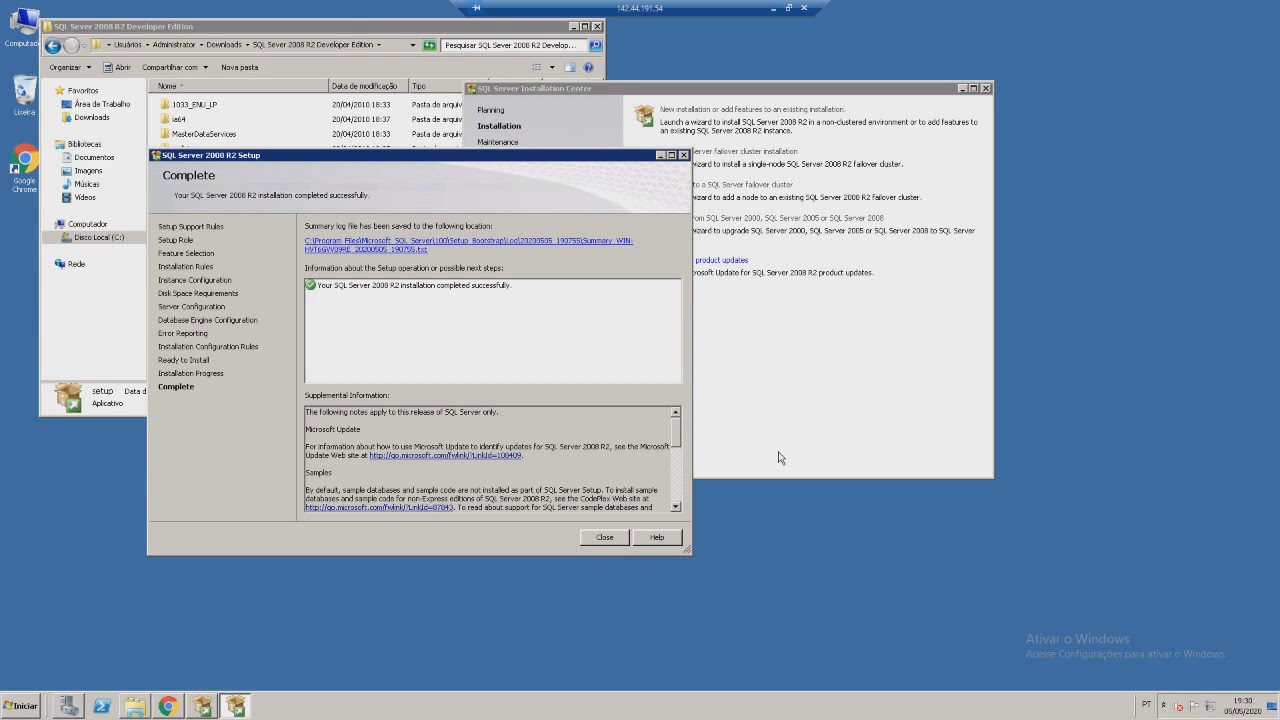Viewport: 1280px width, 720px height.
Task: Create a Nova pasta in Explorer
Action: (x=239, y=67)
